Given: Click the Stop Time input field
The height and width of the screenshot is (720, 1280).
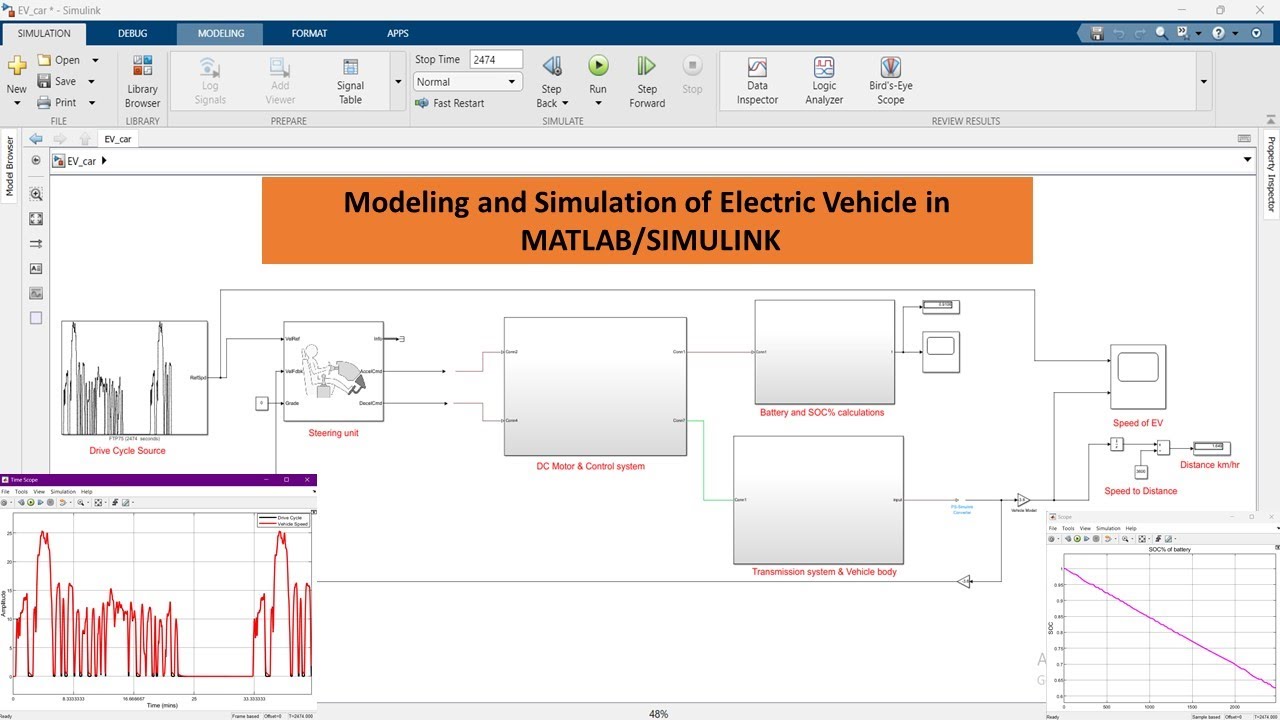Looking at the screenshot, I should pos(496,60).
